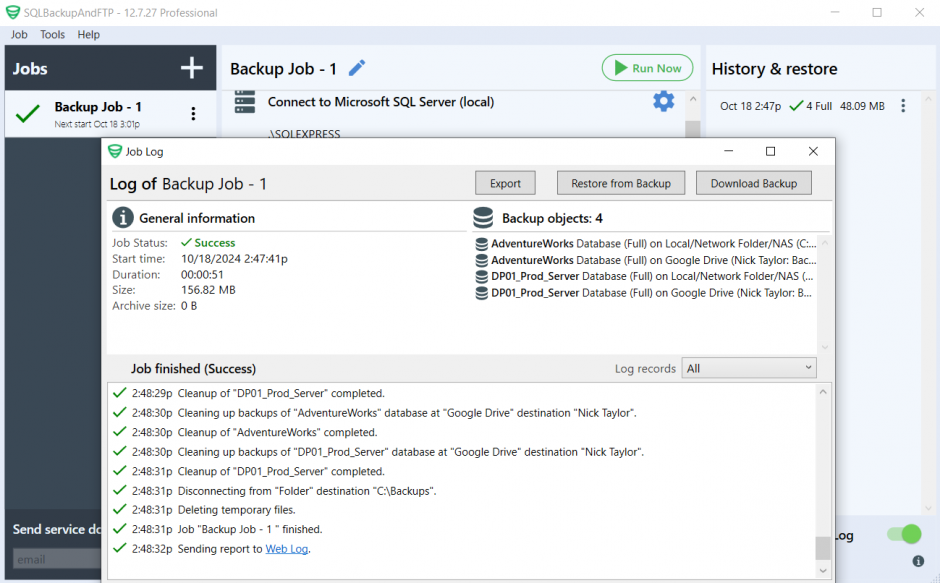Open the Job menu
Screen dimensions: 940x583
pos(19,35)
